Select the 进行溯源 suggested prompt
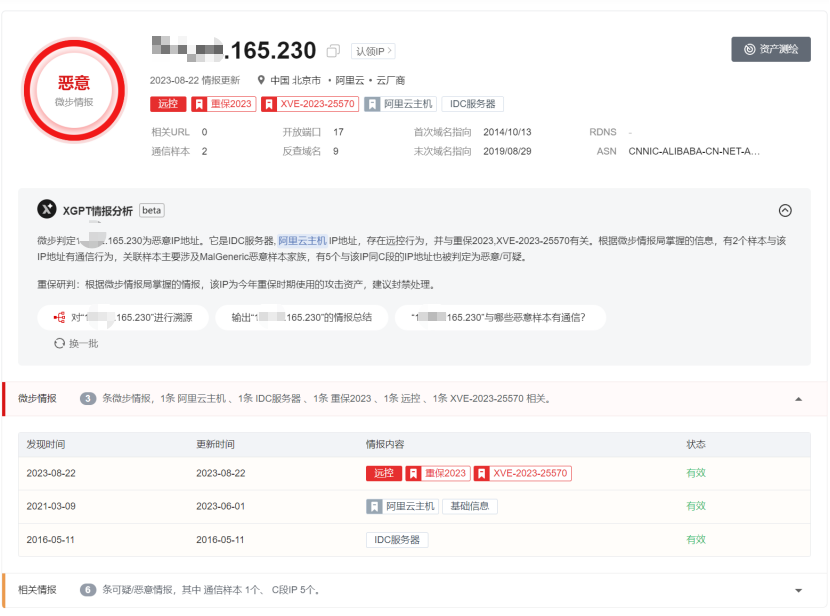This screenshot has width=830, height=616. [123, 318]
